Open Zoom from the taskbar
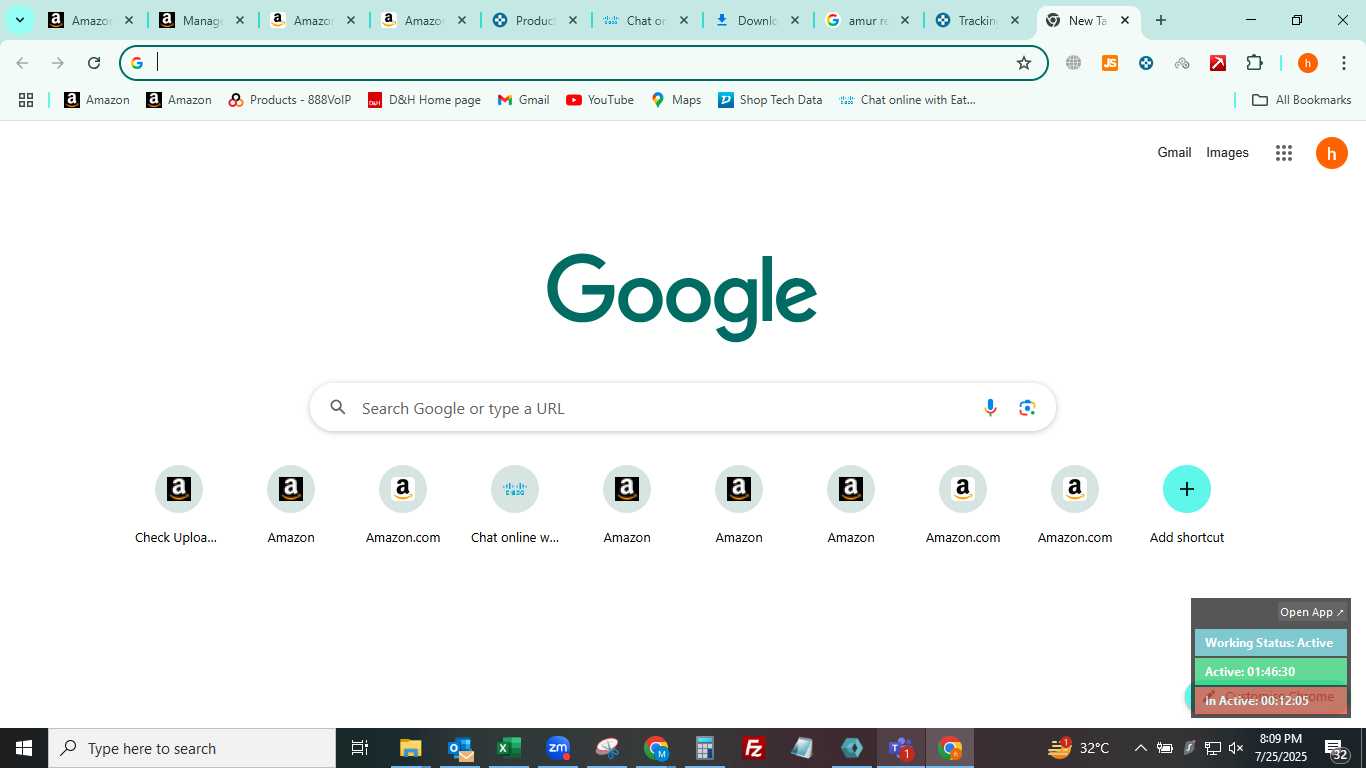 558,748
